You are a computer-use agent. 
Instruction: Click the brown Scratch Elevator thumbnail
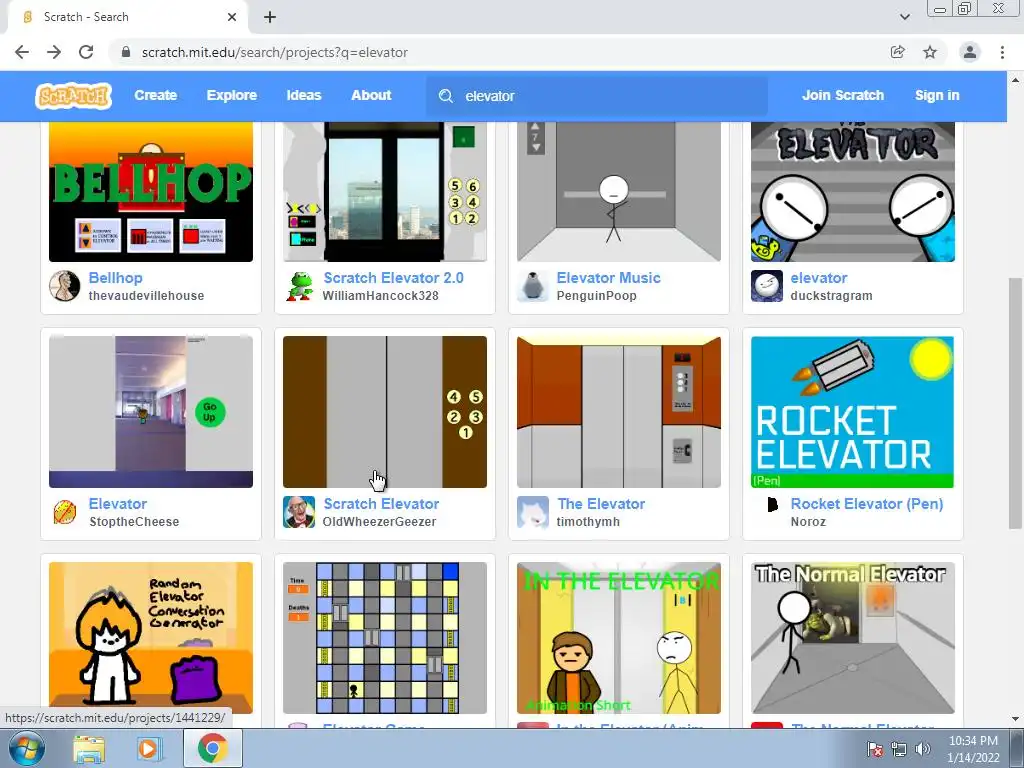click(x=385, y=412)
